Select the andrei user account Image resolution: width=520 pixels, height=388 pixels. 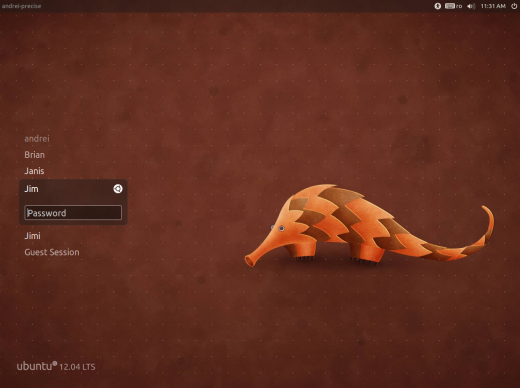tap(37, 139)
